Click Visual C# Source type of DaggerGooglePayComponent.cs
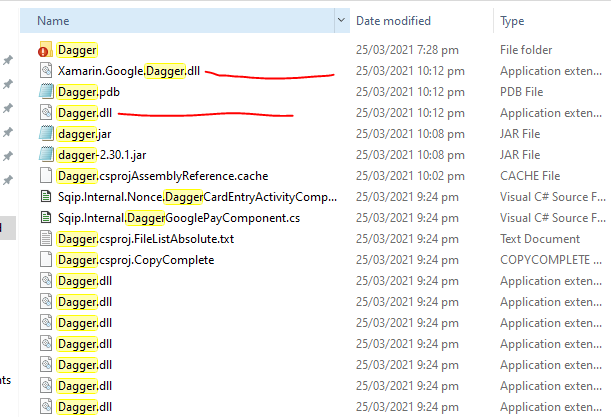The image size is (611, 417). click(553, 218)
